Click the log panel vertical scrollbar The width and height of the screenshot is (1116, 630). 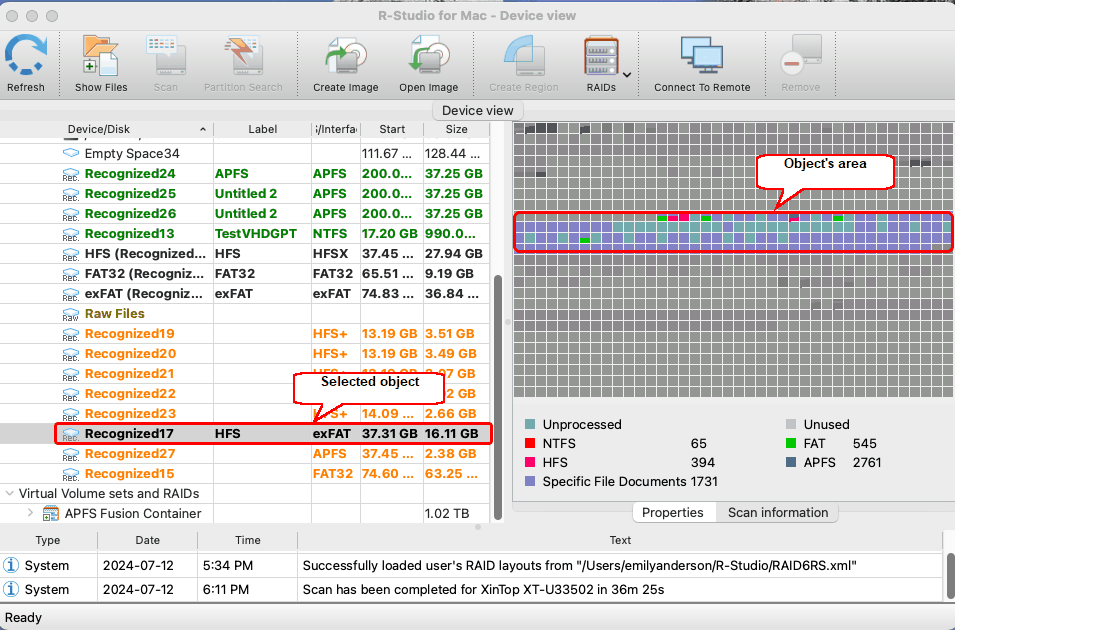click(x=949, y=576)
